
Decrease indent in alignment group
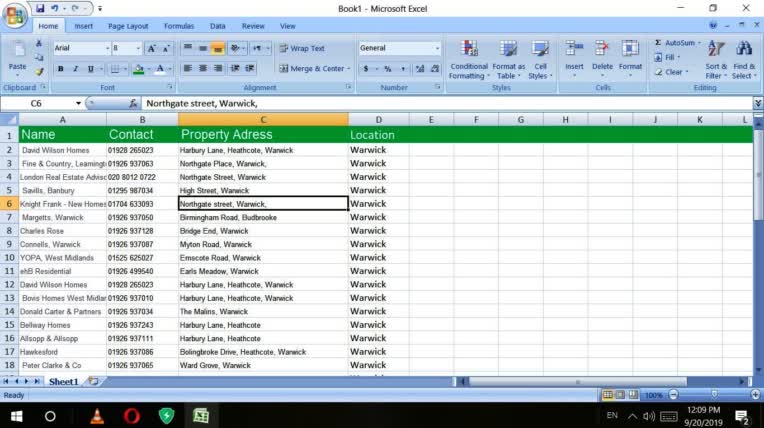click(235, 68)
